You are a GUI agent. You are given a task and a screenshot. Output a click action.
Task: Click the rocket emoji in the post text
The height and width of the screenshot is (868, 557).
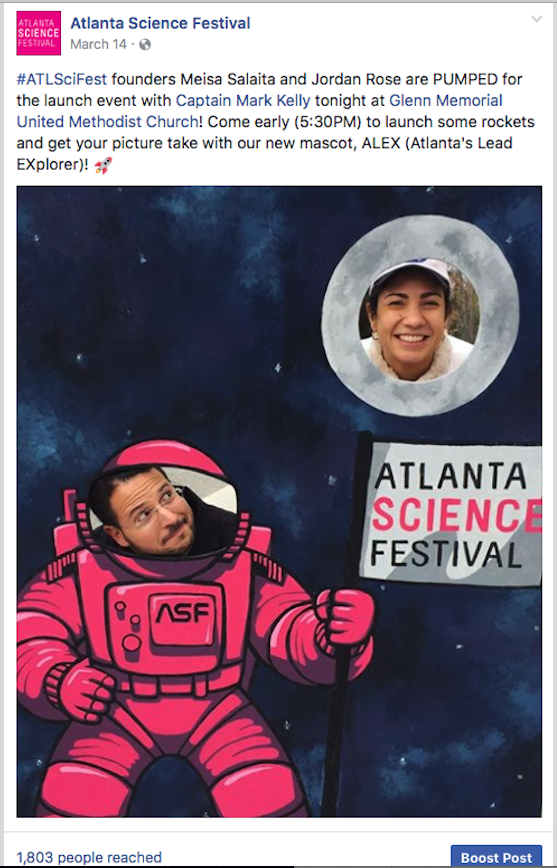pos(103,165)
